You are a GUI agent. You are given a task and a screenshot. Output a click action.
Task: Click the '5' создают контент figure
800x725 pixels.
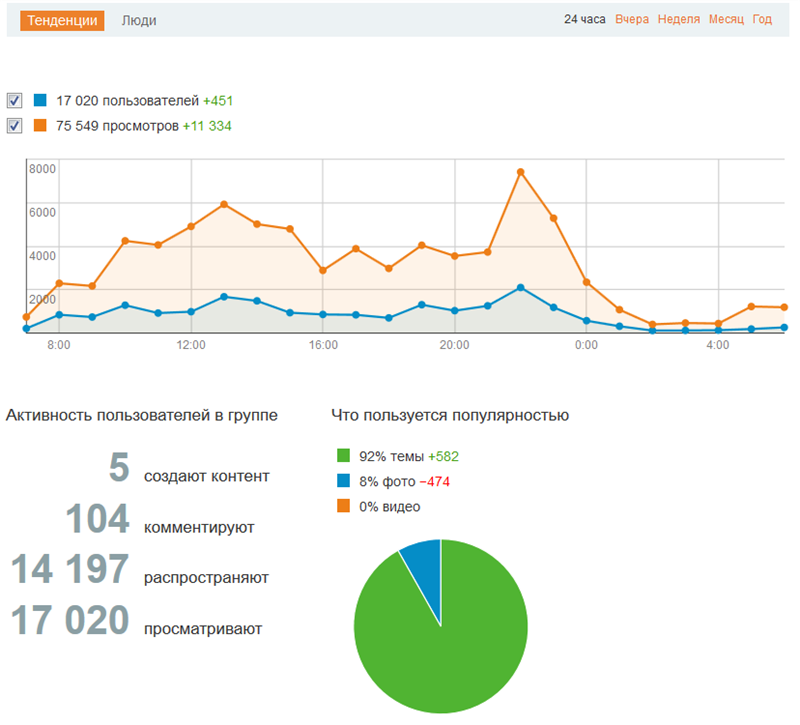pos(119,467)
